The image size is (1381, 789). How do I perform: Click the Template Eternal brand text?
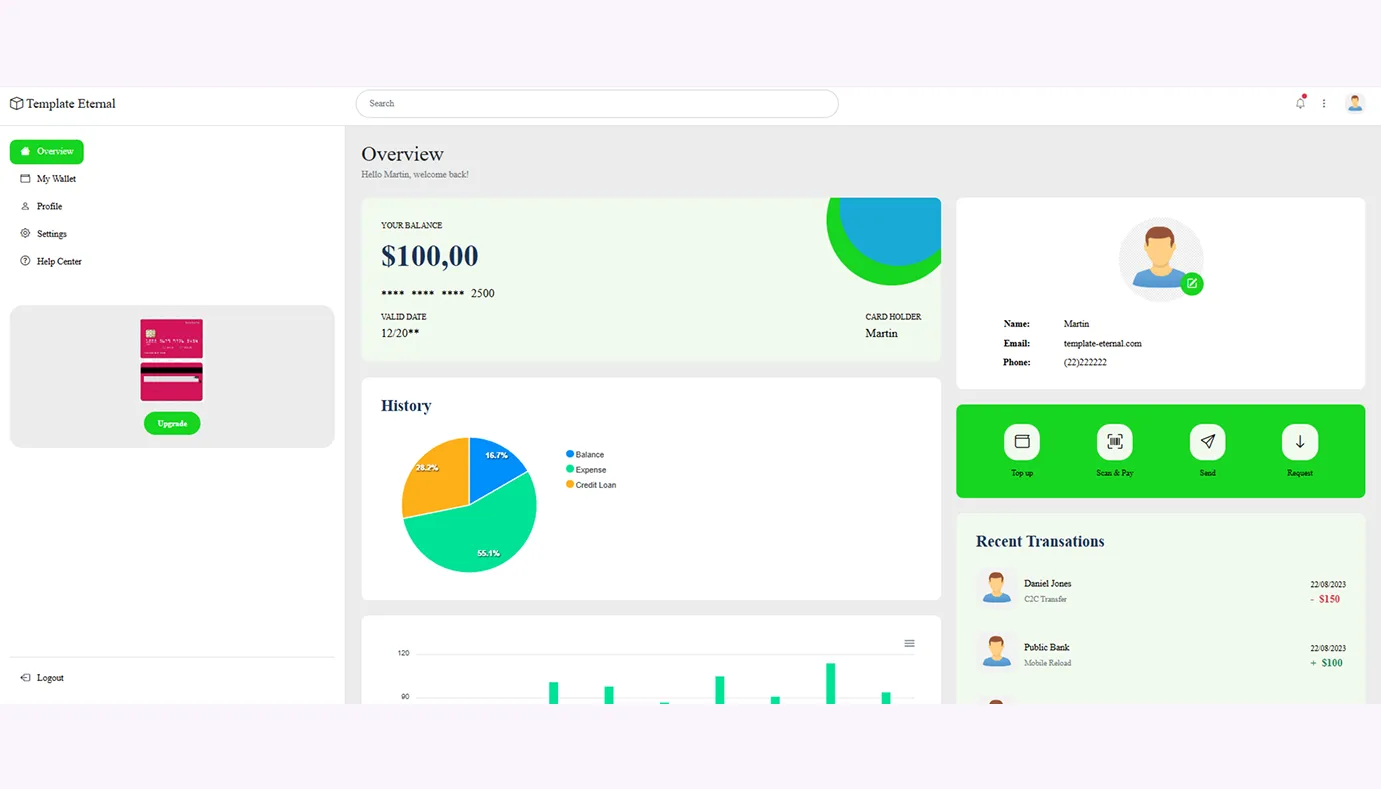(x=71, y=104)
